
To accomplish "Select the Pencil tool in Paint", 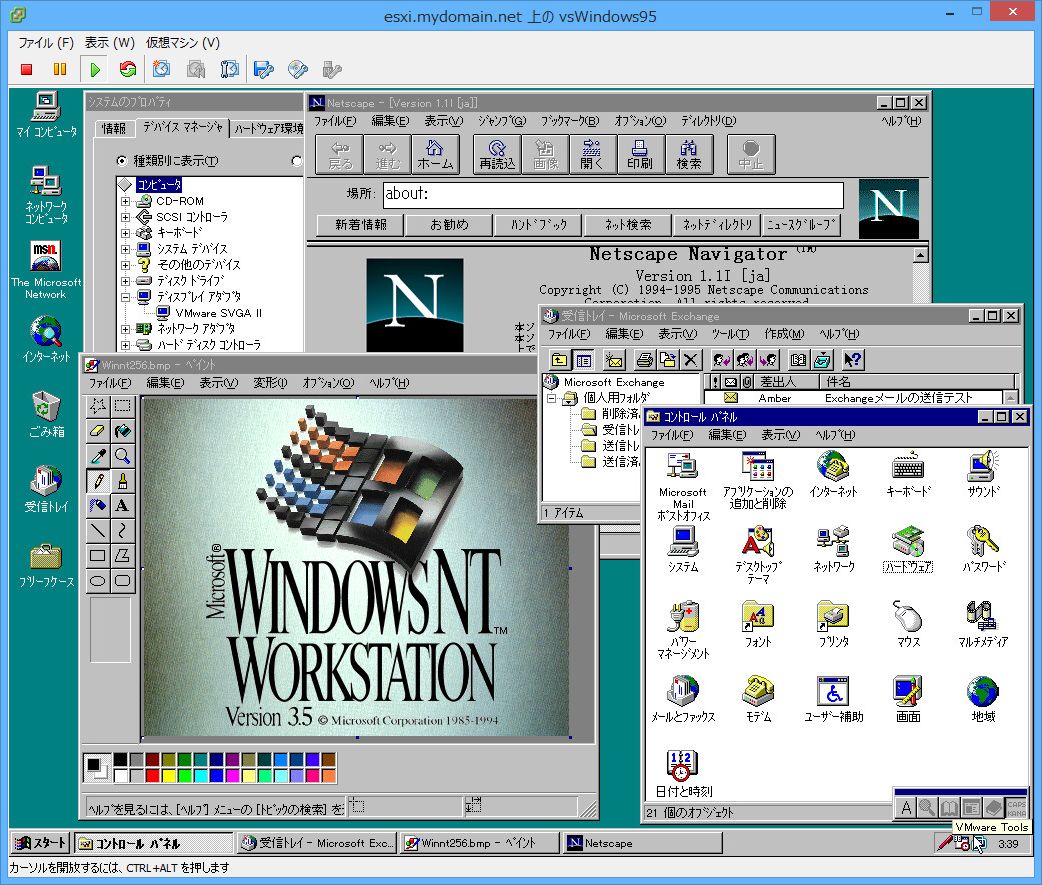I will pyautogui.click(x=98, y=480).
